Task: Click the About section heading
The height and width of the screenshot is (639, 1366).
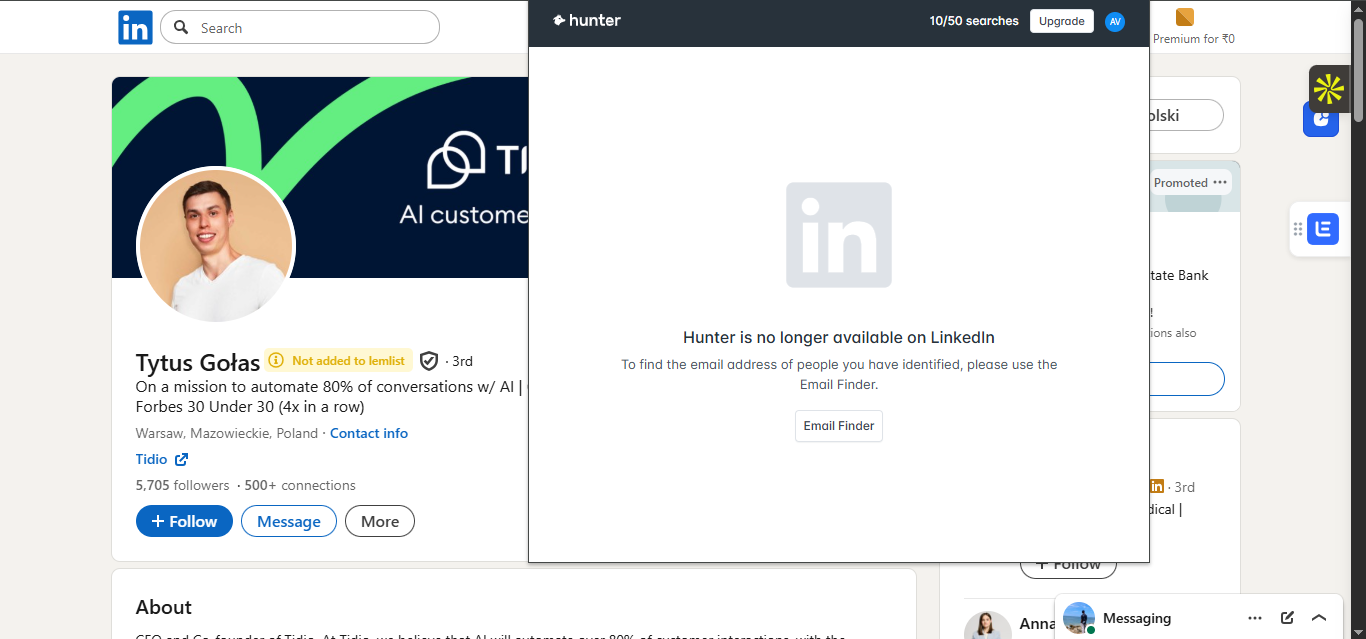Action: point(164,607)
